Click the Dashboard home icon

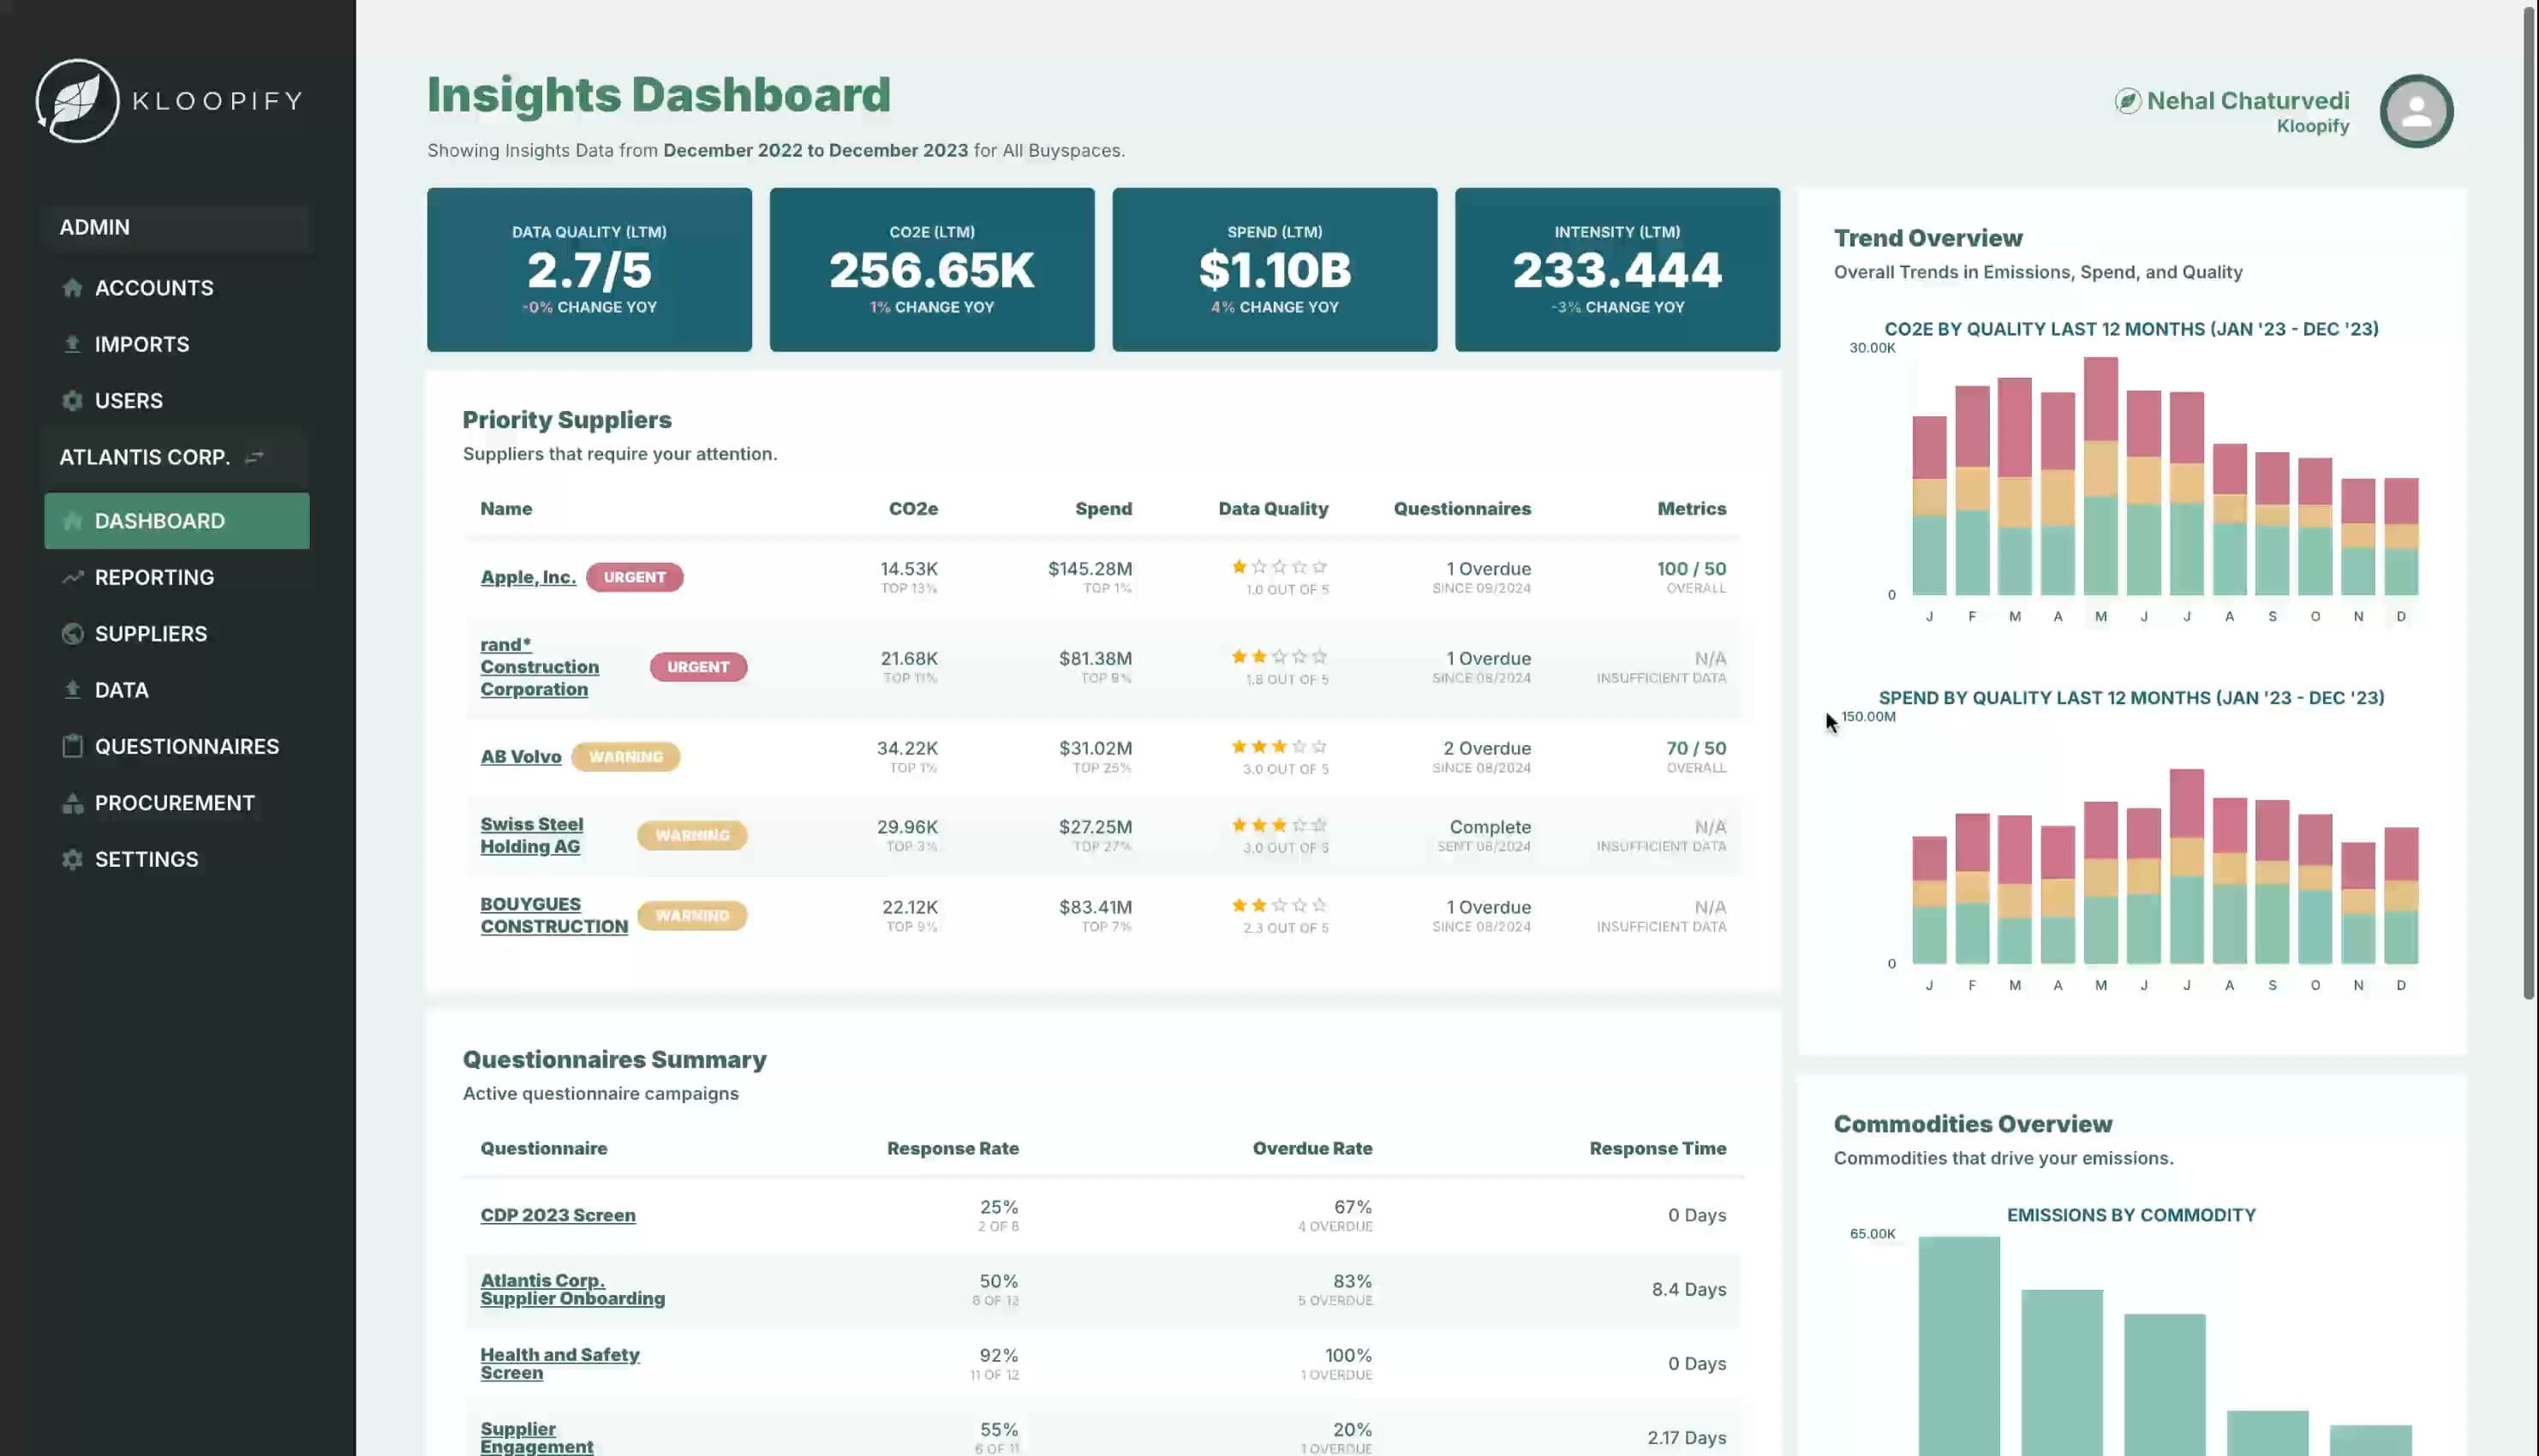pyautogui.click(x=72, y=521)
